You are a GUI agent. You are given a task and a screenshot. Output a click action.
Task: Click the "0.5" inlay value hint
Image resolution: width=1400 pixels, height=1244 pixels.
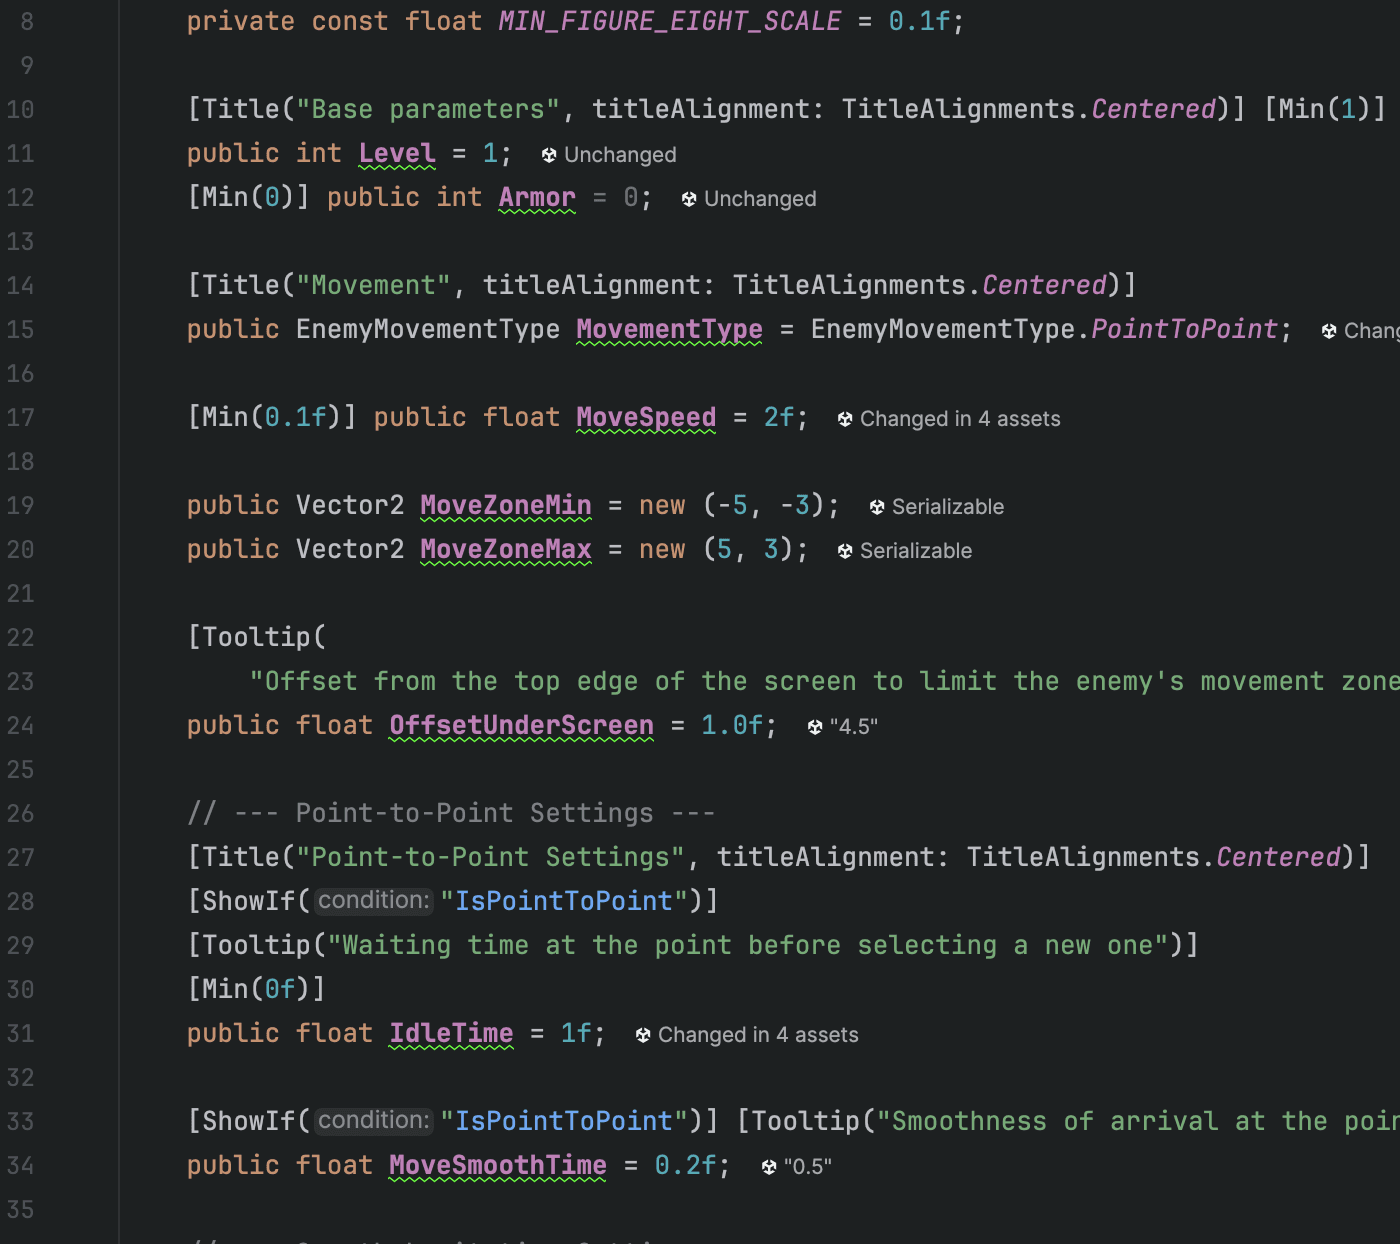[x=808, y=1167]
